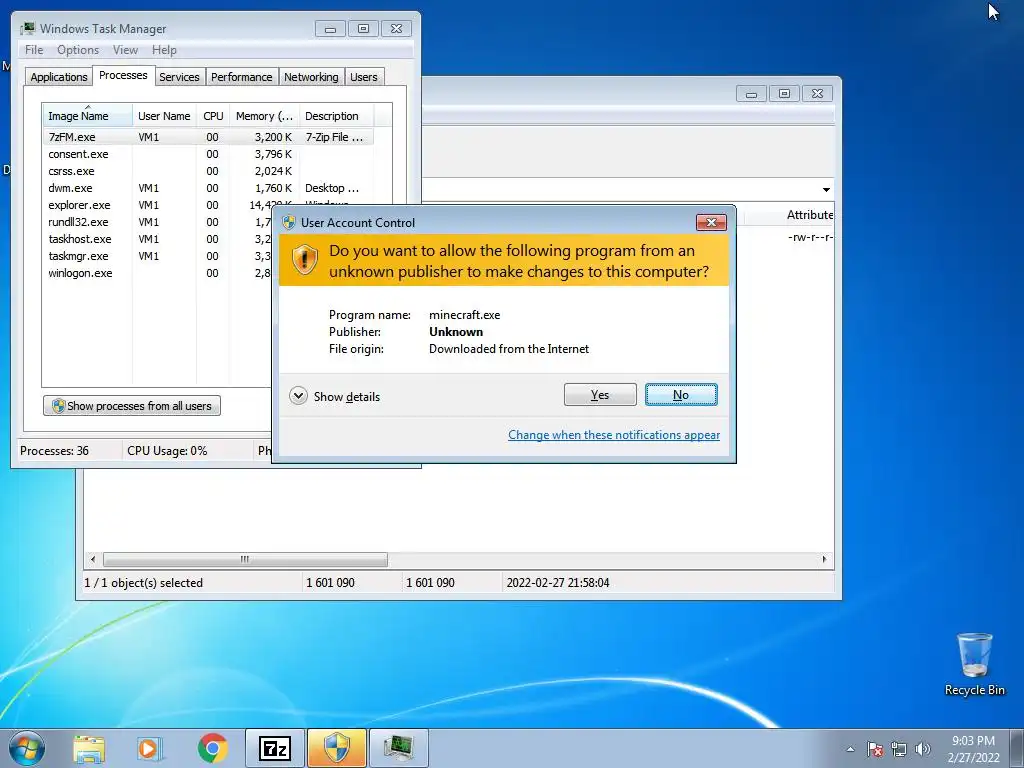The height and width of the screenshot is (768, 1024).
Task: Click CPU Usage: 0% status text
Action: [x=167, y=451]
